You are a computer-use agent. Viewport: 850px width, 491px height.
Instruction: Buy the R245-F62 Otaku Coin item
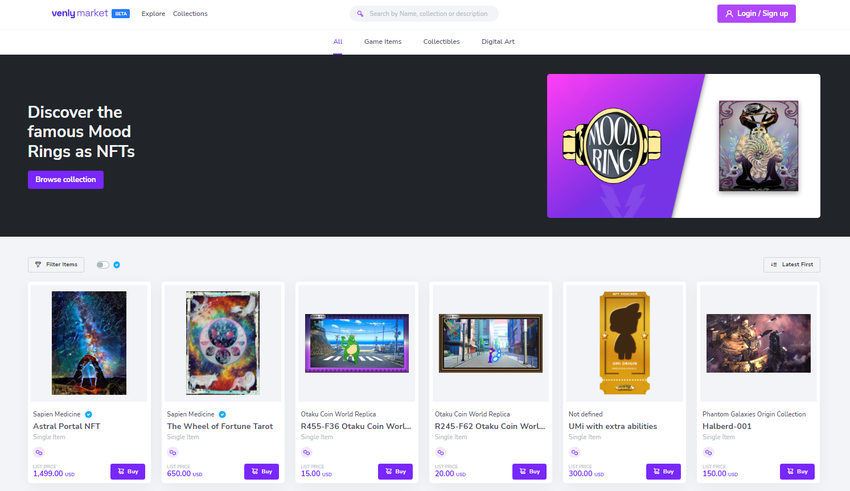click(530, 471)
